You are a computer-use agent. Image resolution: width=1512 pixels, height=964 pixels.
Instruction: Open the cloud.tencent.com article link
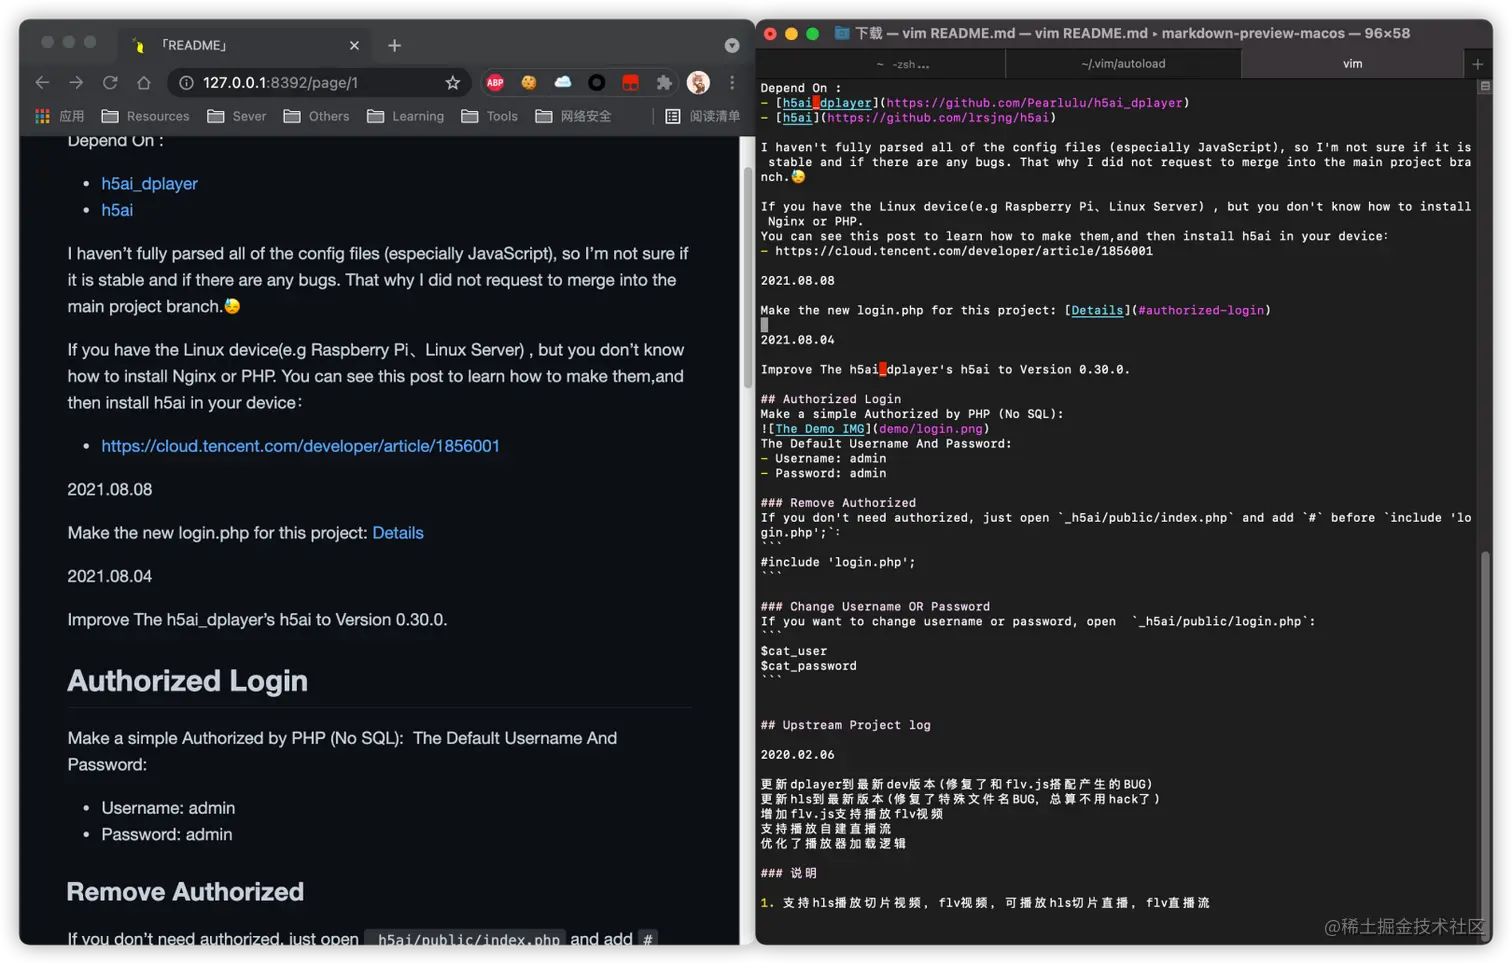[x=300, y=446]
